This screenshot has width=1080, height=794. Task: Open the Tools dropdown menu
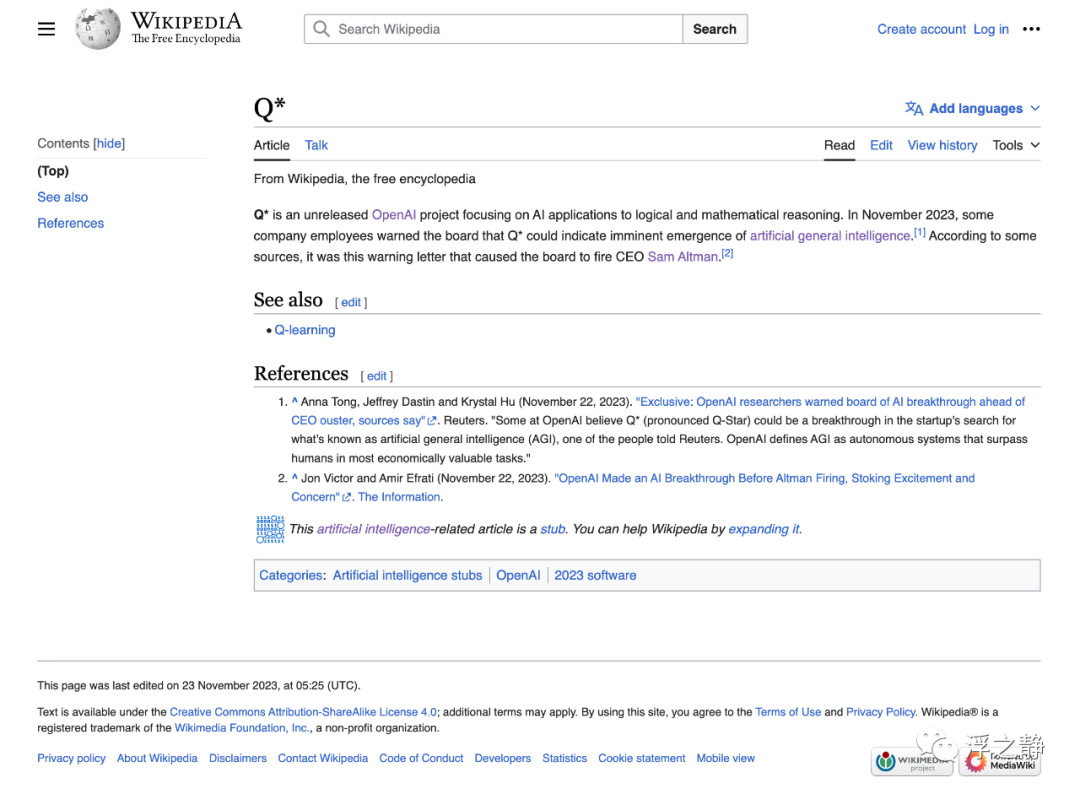coord(1016,145)
